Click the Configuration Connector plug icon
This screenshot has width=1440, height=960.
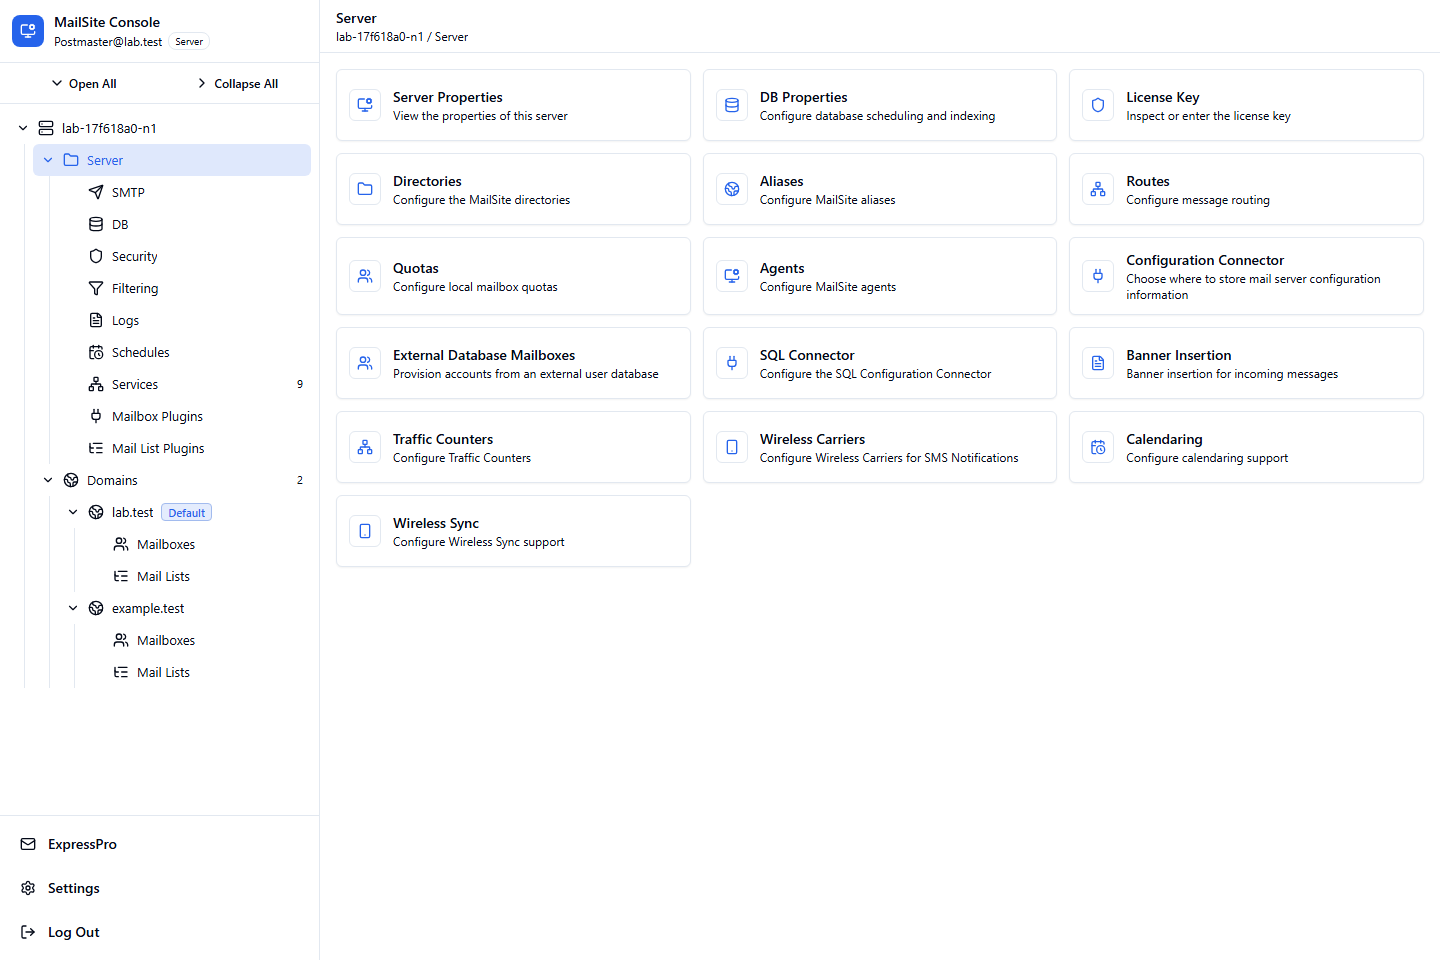[1098, 276]
